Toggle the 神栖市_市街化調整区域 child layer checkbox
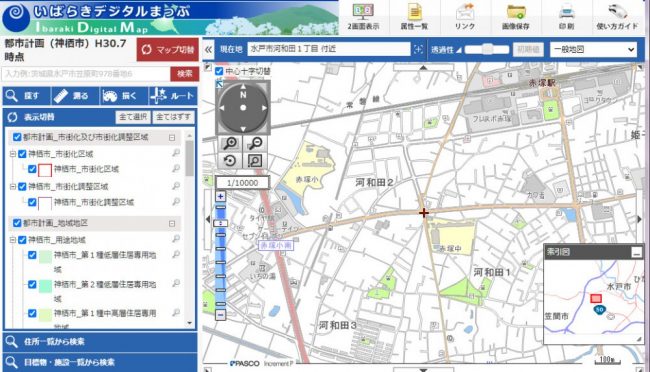This screenshot has height=372, width=650. tap(32, 202)
